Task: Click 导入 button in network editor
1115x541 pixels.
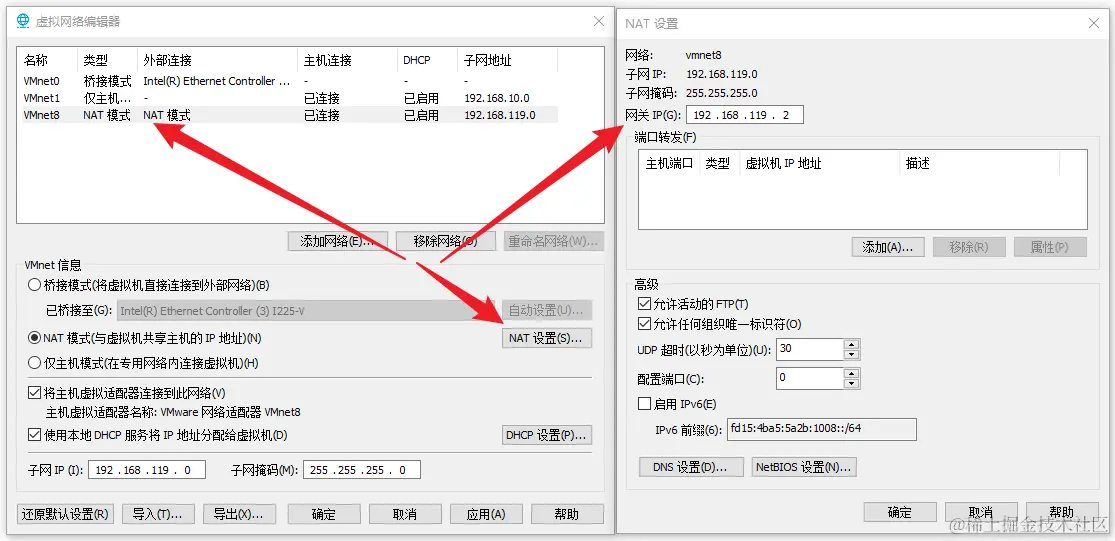Action: pos(158,514)
